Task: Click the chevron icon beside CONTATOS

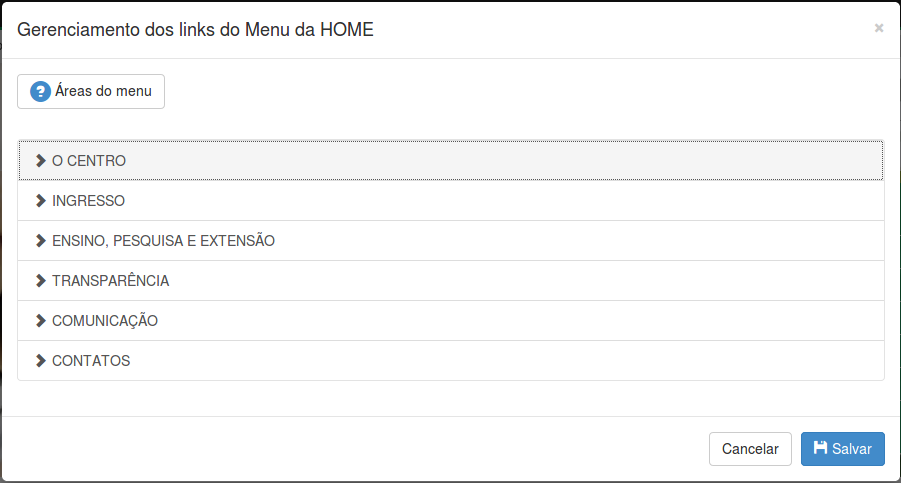Action: [40, 361]
